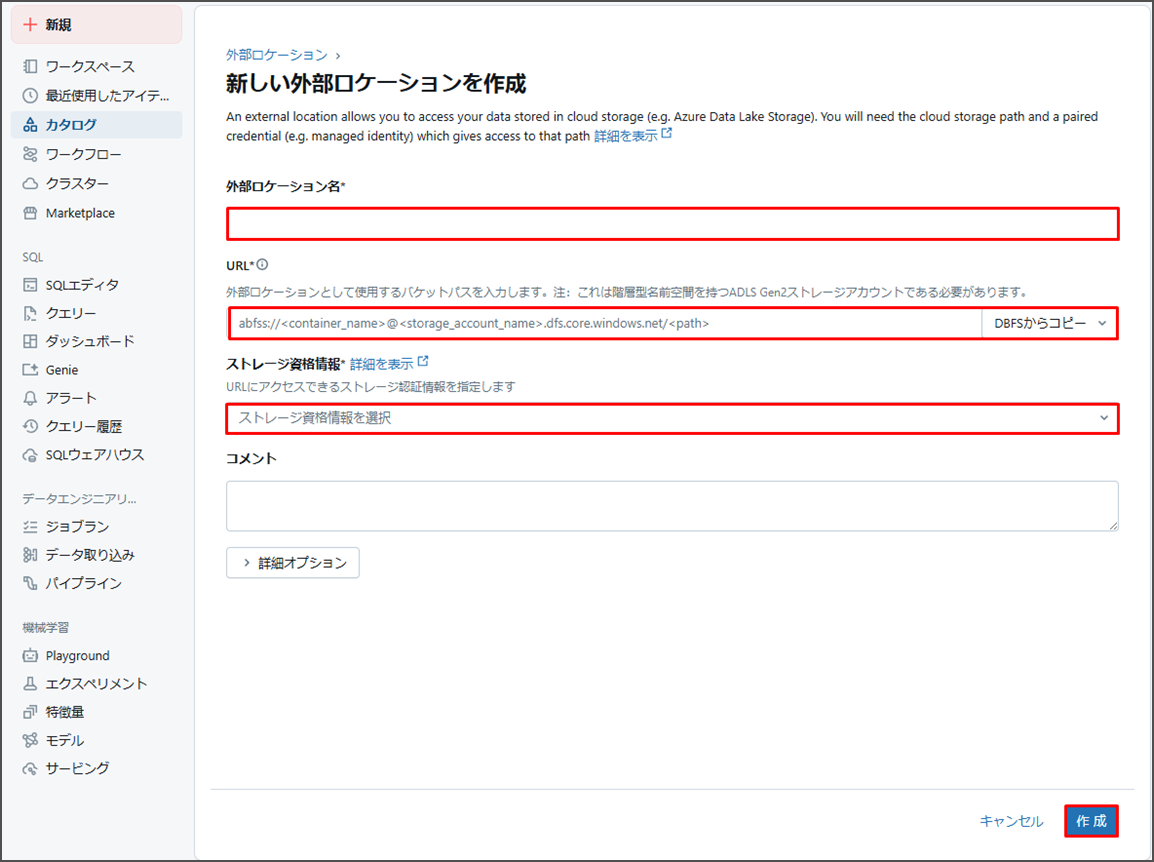Open ワークスペース in the sidebar
Viewport: 1154px width, 862px height.
[x=96, y=66]
